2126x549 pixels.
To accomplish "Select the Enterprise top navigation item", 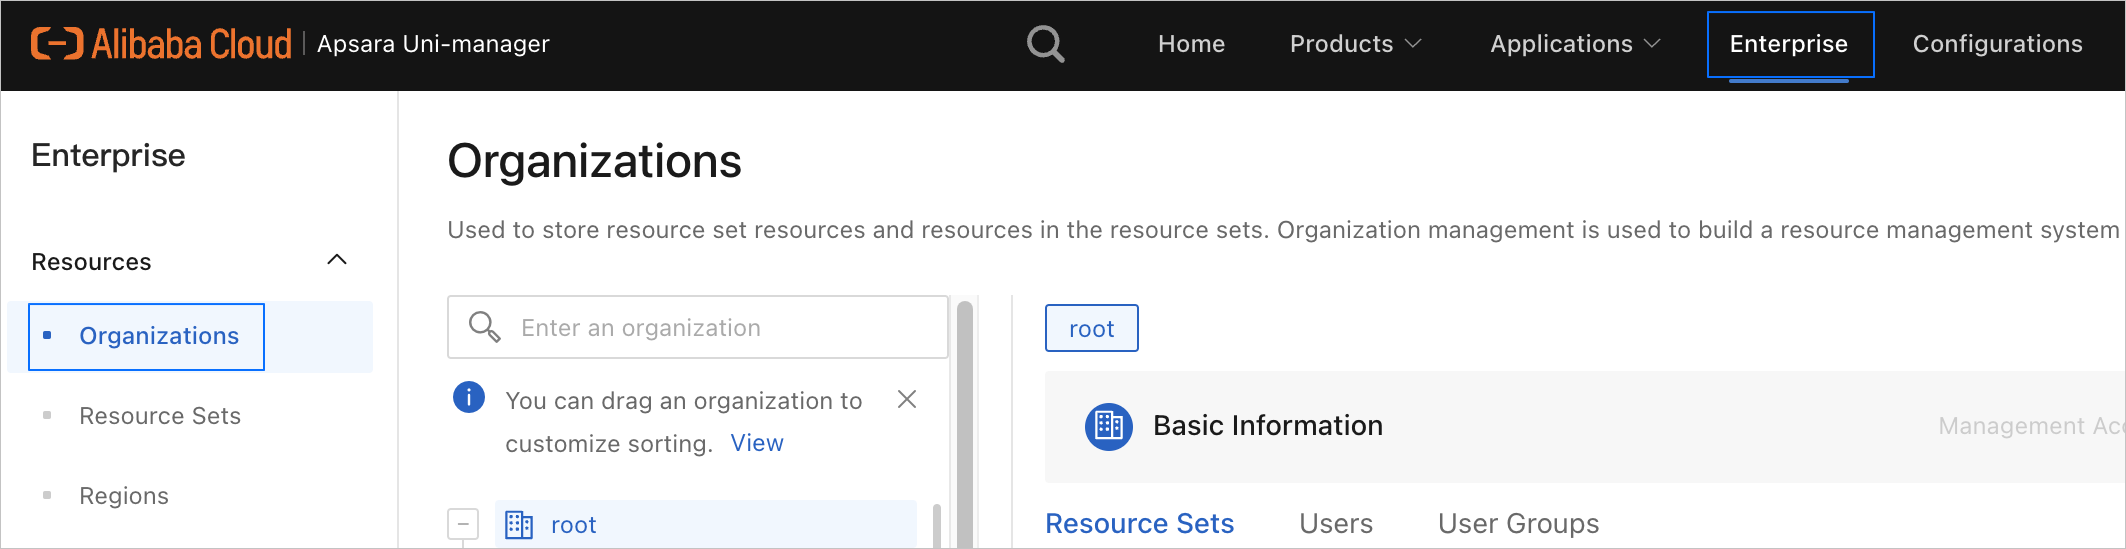I will 1789,44.
